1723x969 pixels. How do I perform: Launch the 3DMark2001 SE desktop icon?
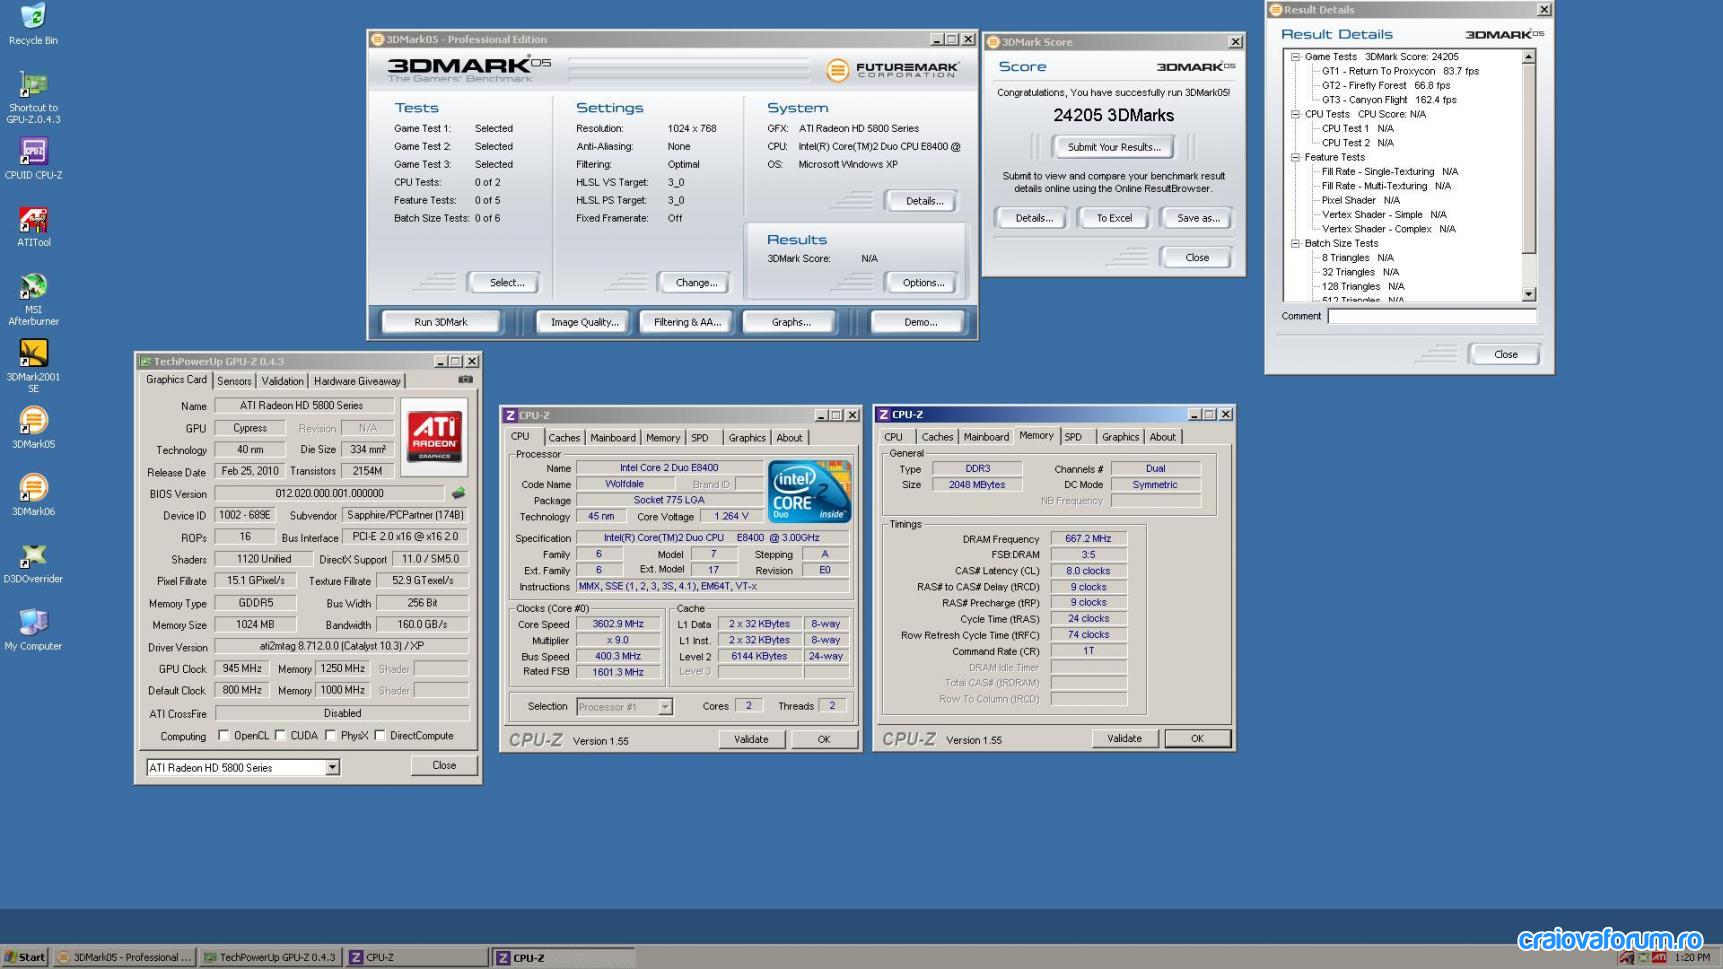[x=33, y=365]
